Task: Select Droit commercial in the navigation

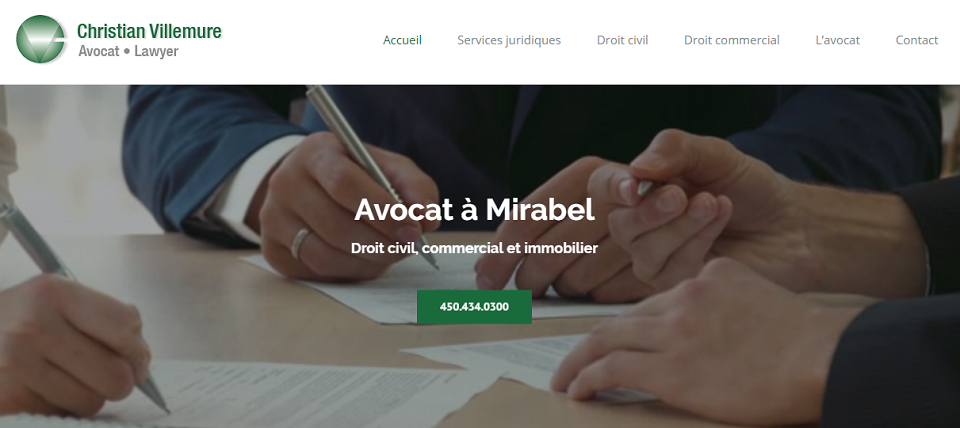Action: pos(732,40)
